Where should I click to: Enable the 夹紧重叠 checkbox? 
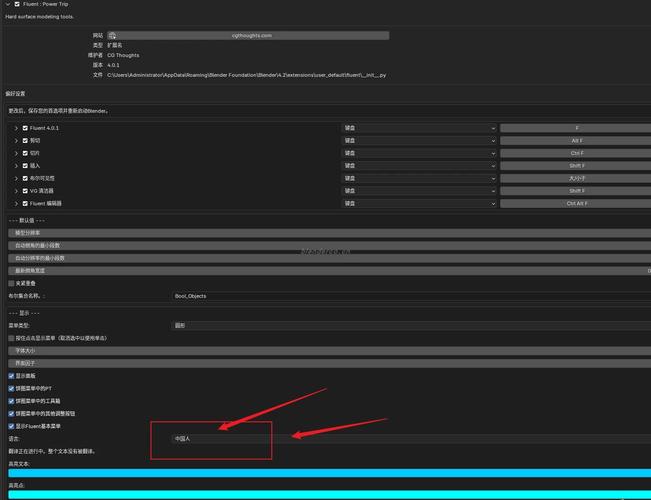(11, 283)
